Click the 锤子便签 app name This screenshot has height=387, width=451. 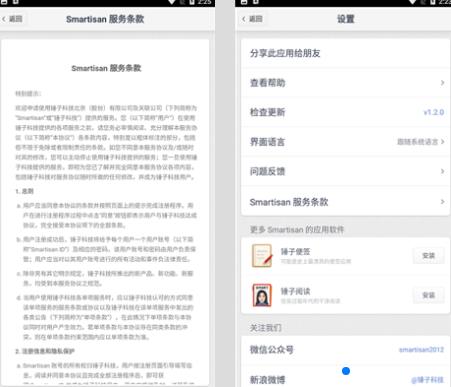tap(295, 252)
